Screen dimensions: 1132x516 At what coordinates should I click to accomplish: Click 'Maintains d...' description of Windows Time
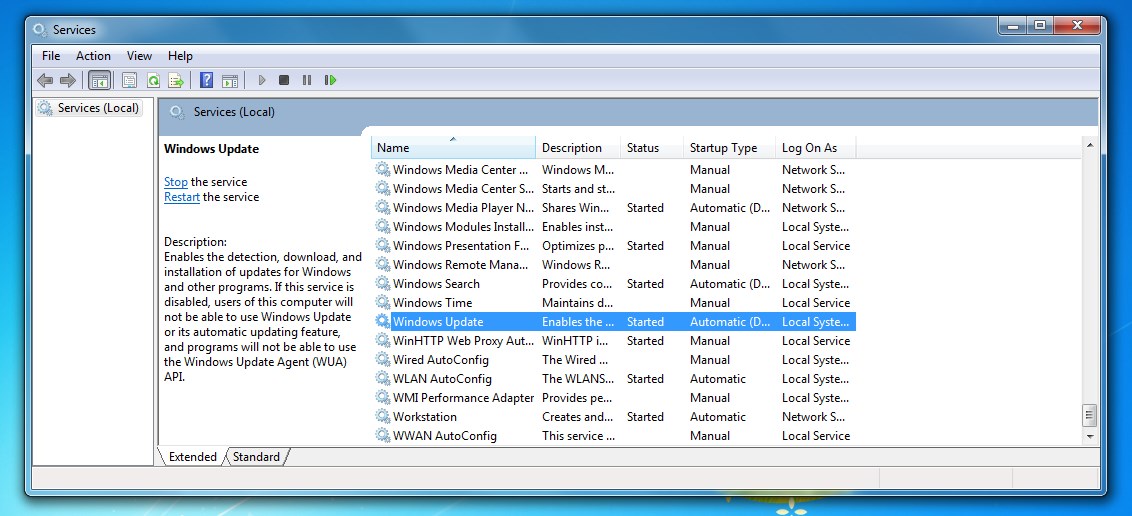coord(578,302)
